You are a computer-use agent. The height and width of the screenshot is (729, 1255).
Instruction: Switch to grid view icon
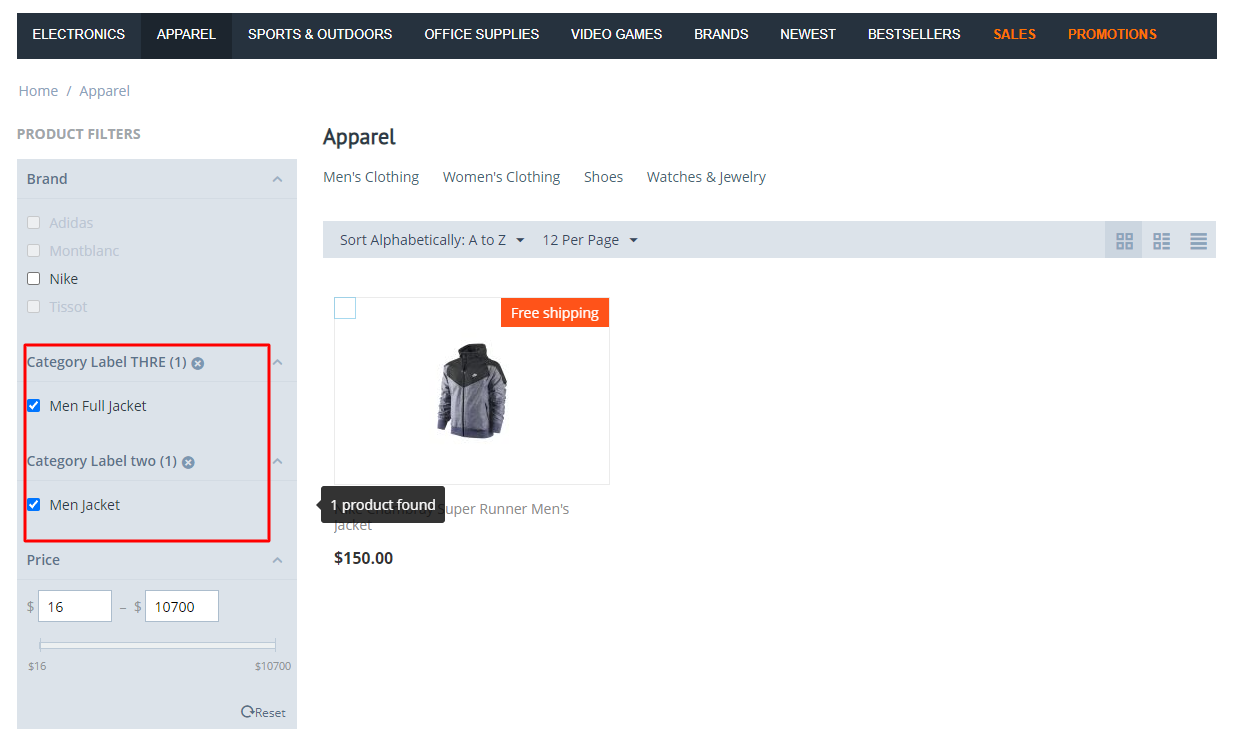(x=1124, y=241)
